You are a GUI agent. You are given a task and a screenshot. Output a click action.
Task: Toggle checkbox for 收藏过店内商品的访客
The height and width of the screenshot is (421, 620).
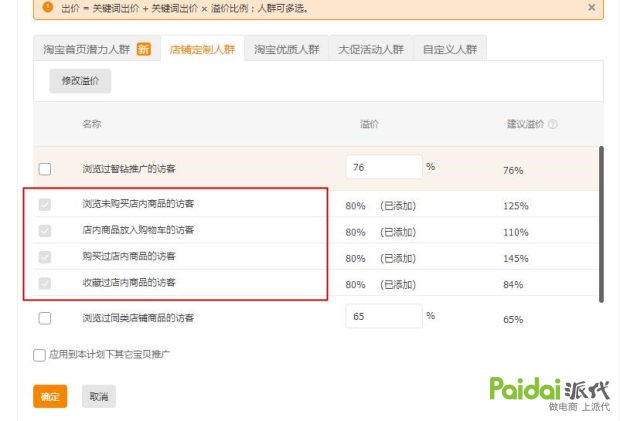point(45,283)
